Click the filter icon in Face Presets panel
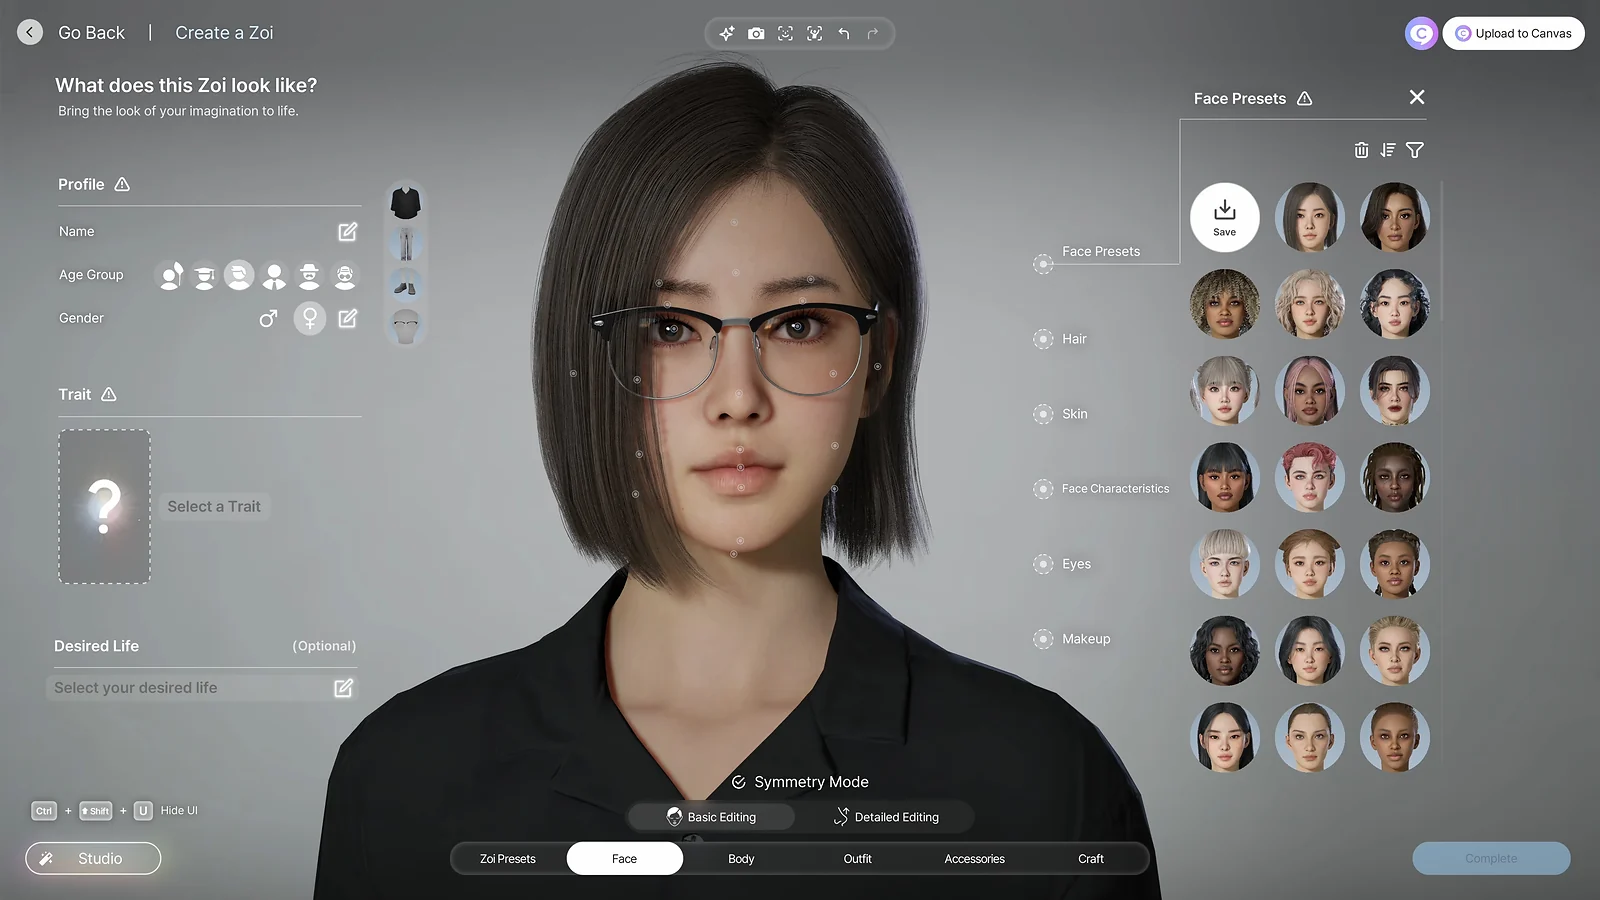Screen dimensions: 1600x900 (x=1414, y=150)
